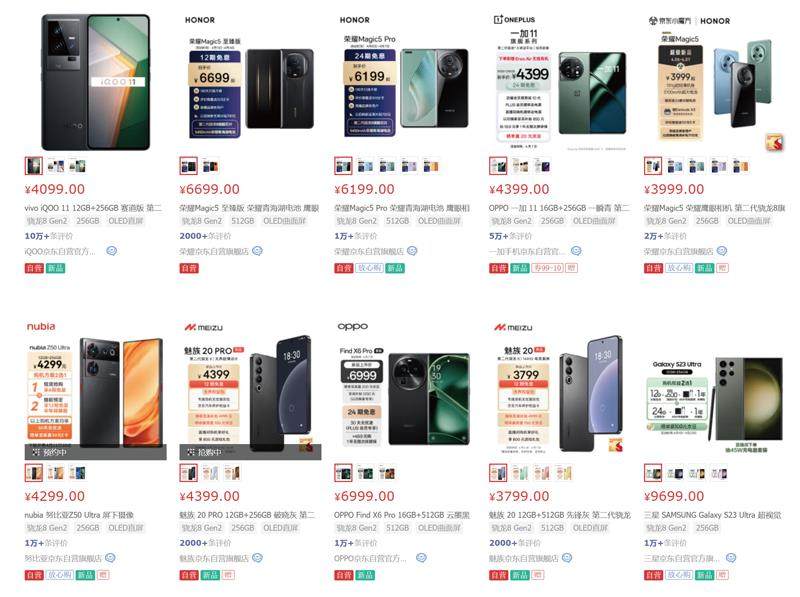The width and height of the screenshot is (800, 597).
Task: Click chat icon beside Samsung JD store
Action: tap(731, 558)
